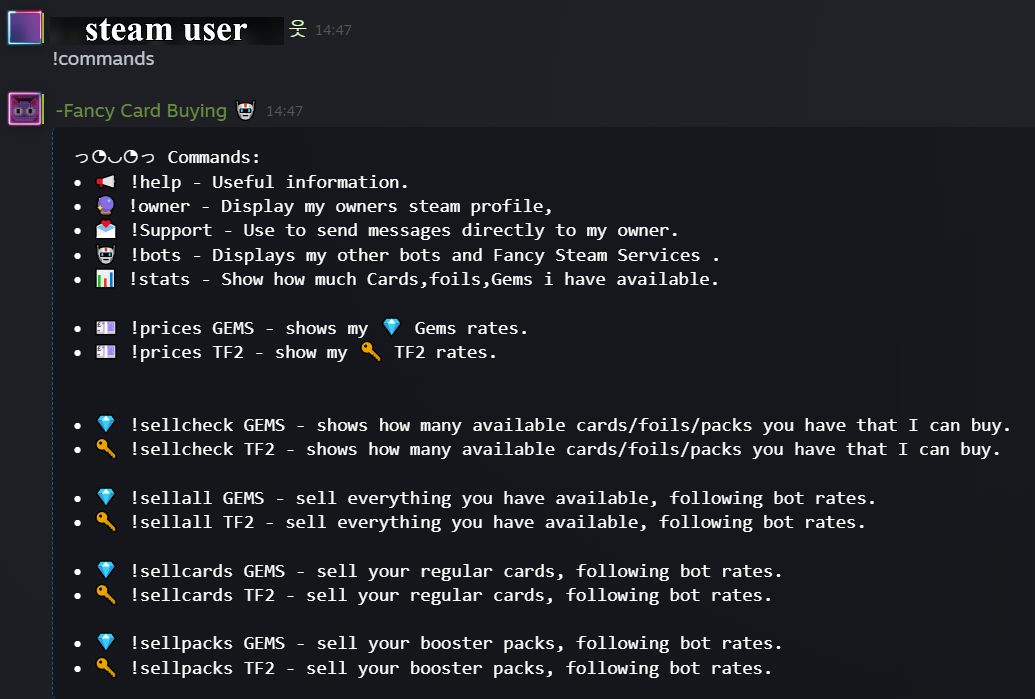Click the key icon beside !sellpacks TF2

pyautogui.click(x=106, y=667)
